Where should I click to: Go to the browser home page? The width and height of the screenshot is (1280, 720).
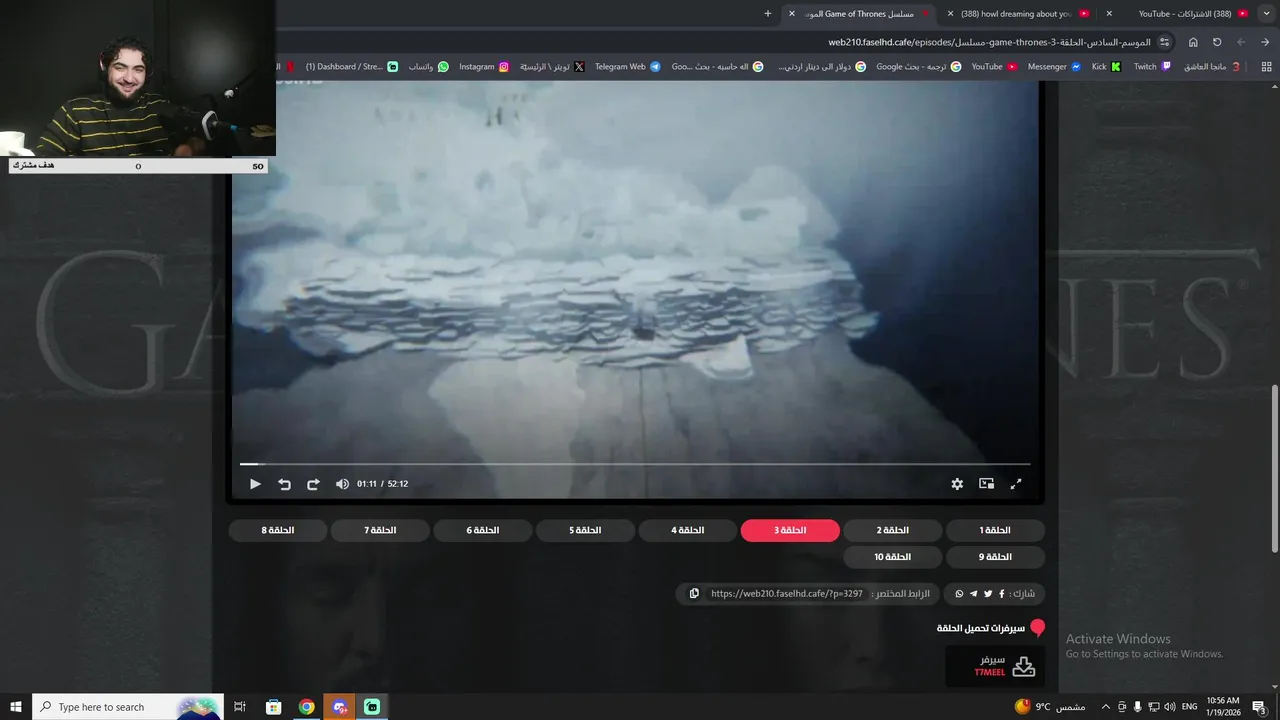pos(1193,42)
